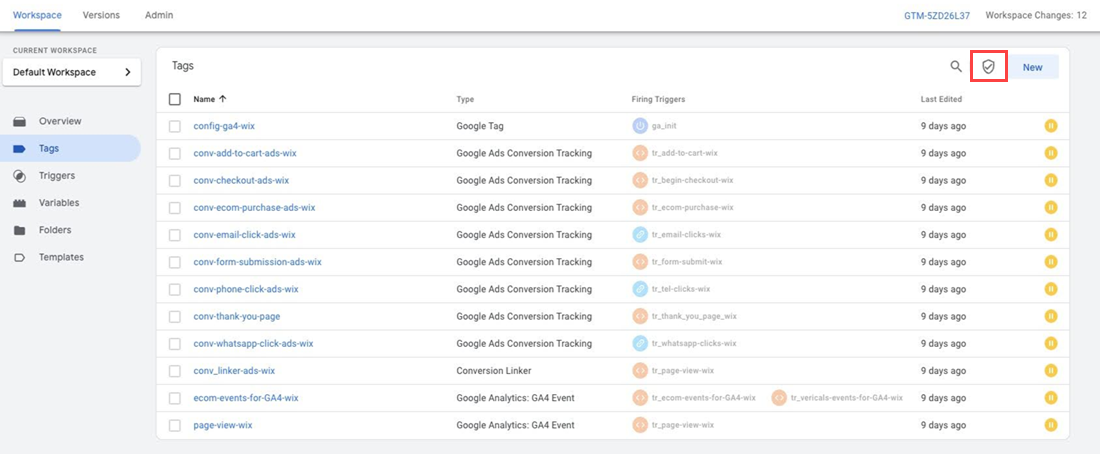This screenshot has width=1100, height=454.
Task: Check the box for page-view-wix
Action: [x=175, y=425]
